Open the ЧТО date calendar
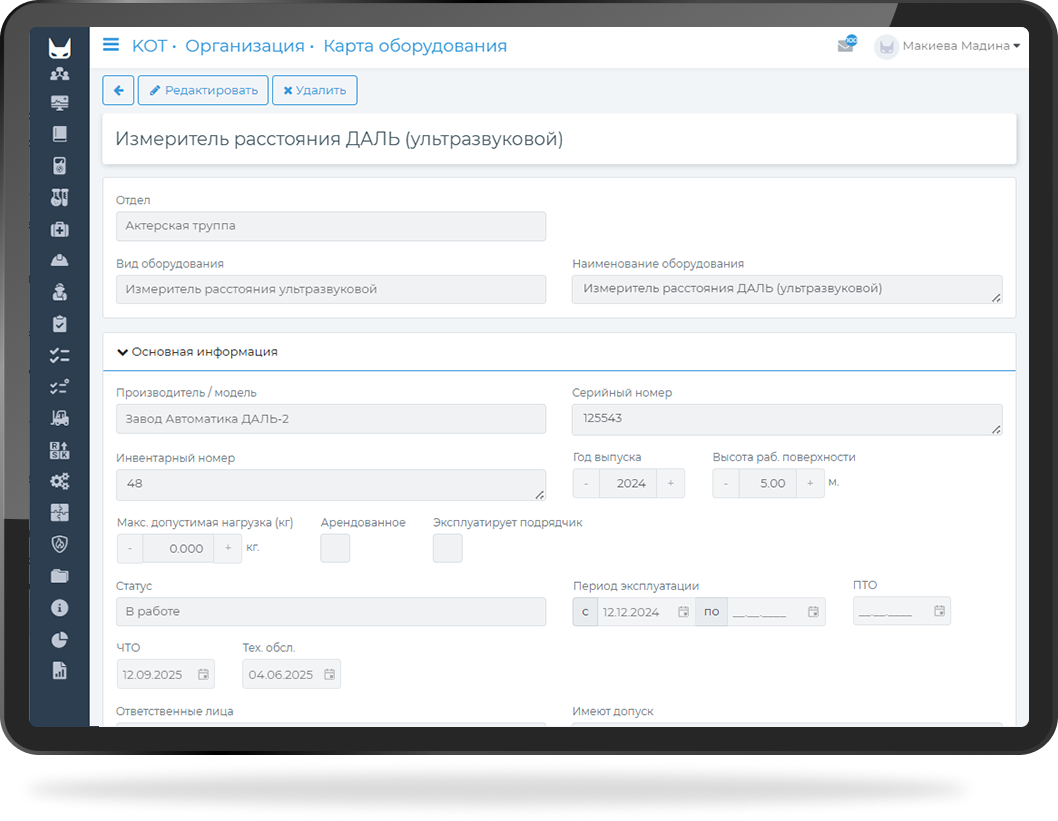Viewport: 1058px width, 821px height. [x=203, y=675]
